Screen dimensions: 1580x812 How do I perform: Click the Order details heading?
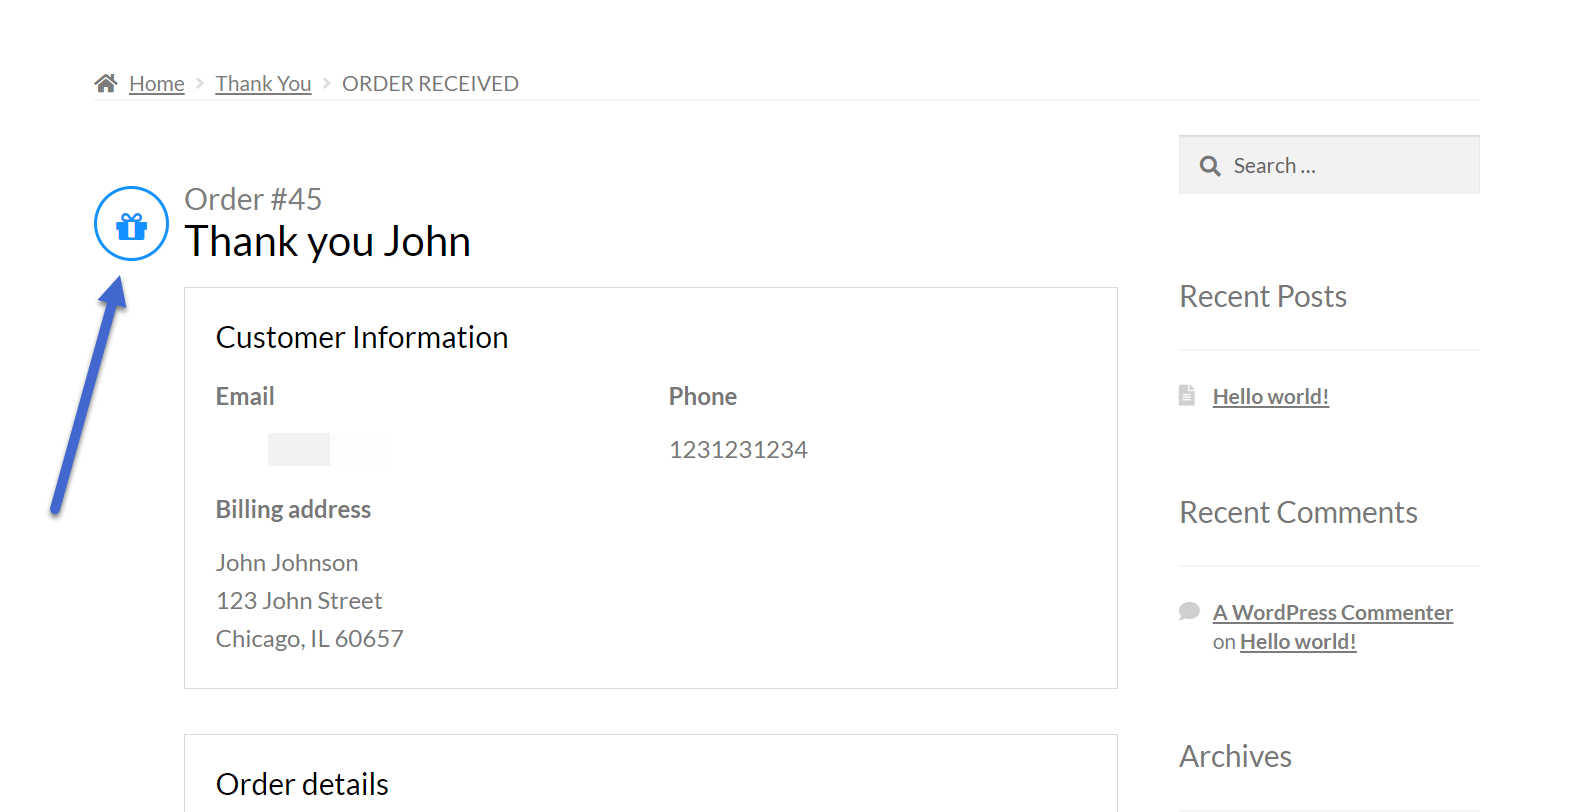(x=302, y=784)
